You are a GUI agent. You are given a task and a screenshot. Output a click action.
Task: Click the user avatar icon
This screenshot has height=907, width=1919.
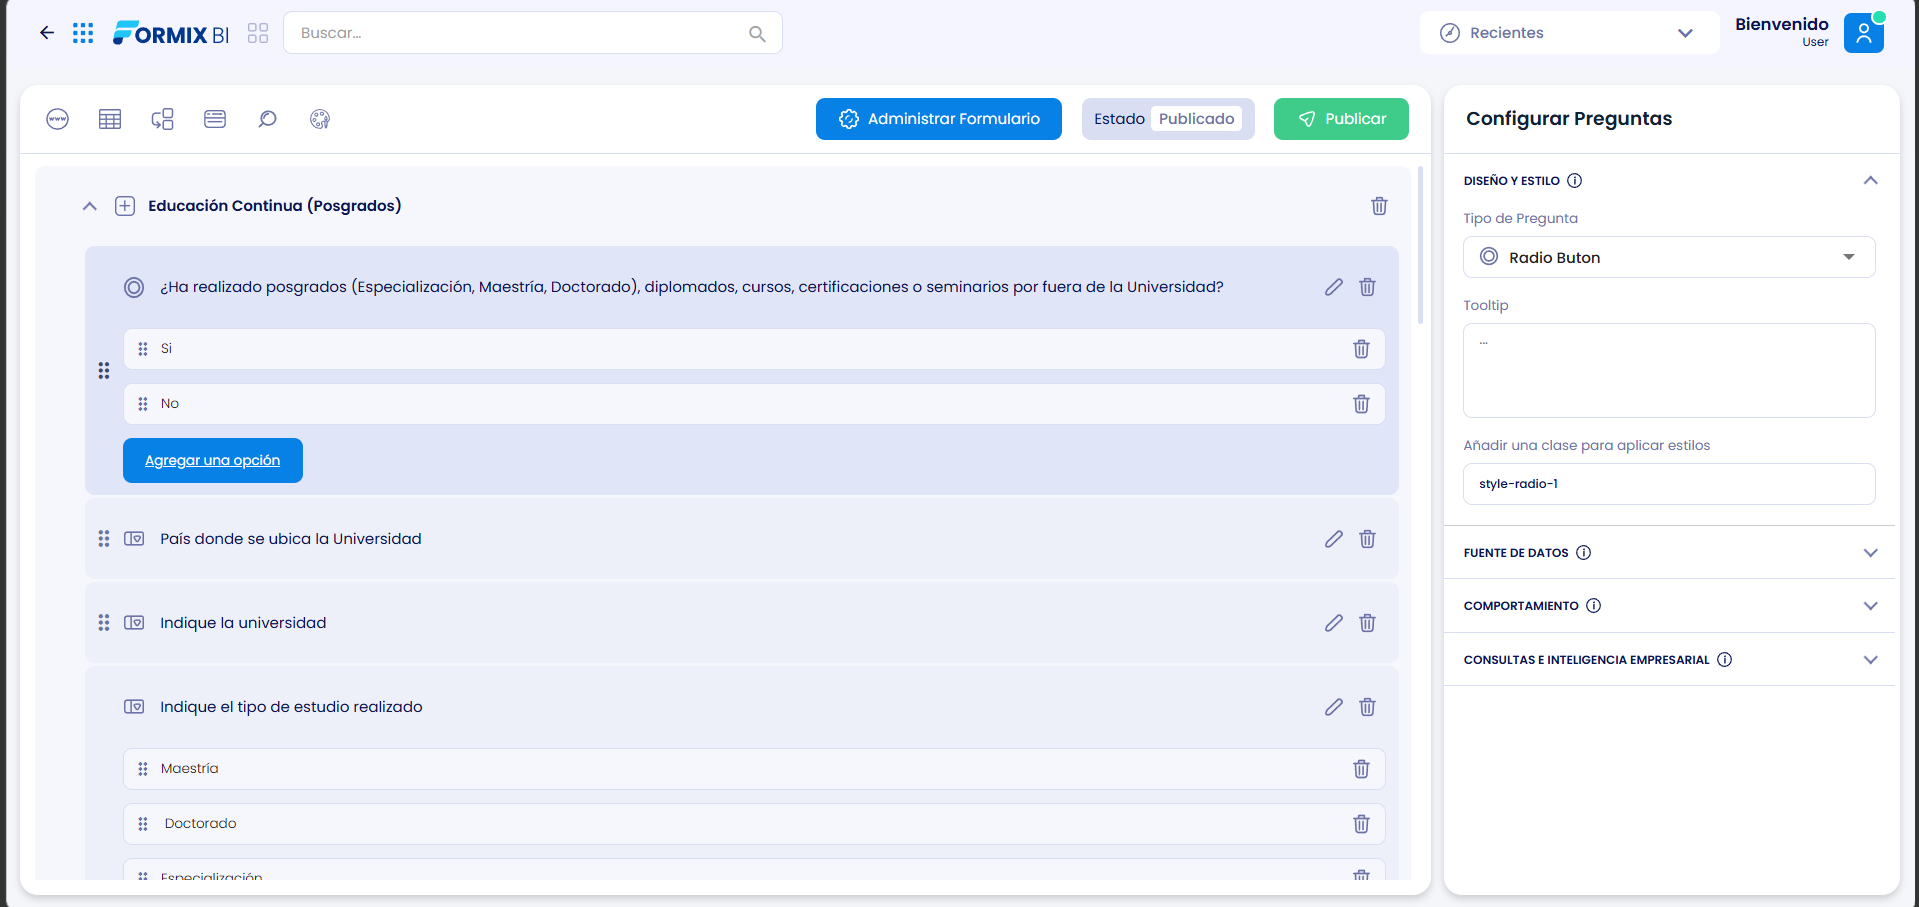pyautogui.click(x=1864, y=33)
